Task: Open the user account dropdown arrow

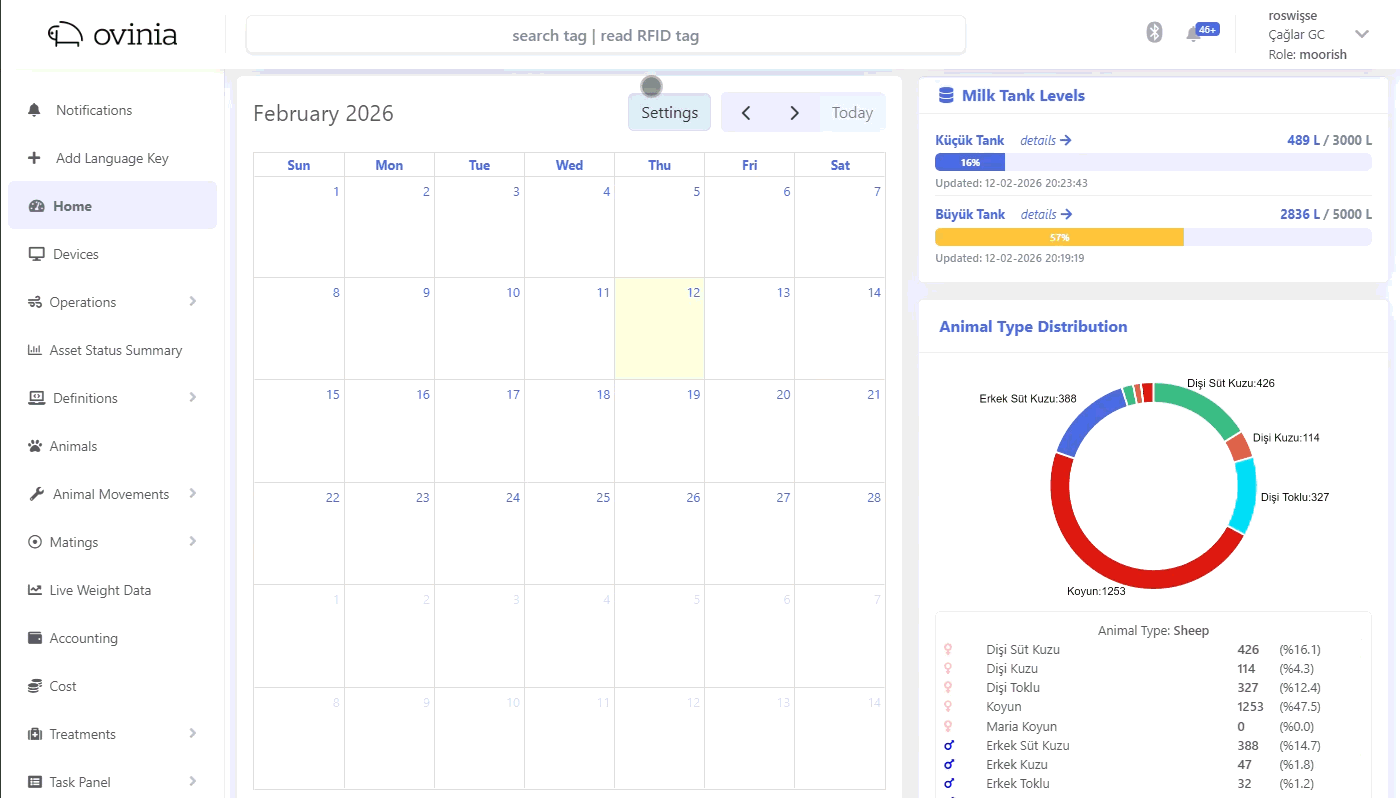Action: (x=1361, y=34)
